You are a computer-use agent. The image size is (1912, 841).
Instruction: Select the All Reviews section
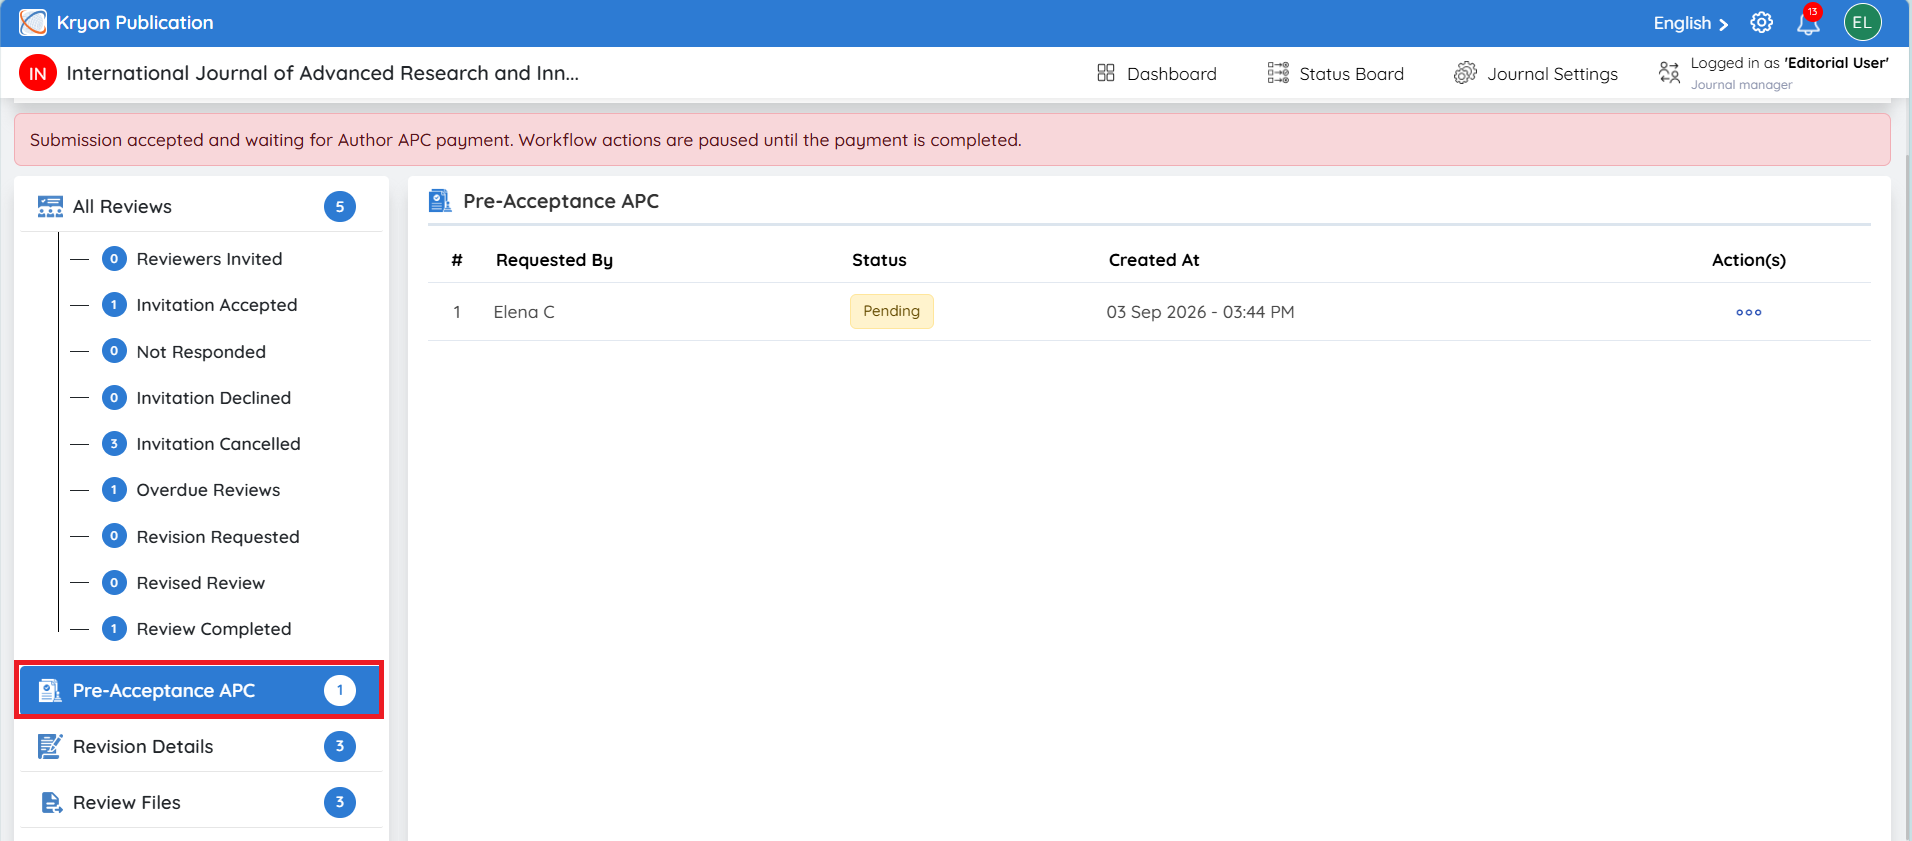click(201, 206)
